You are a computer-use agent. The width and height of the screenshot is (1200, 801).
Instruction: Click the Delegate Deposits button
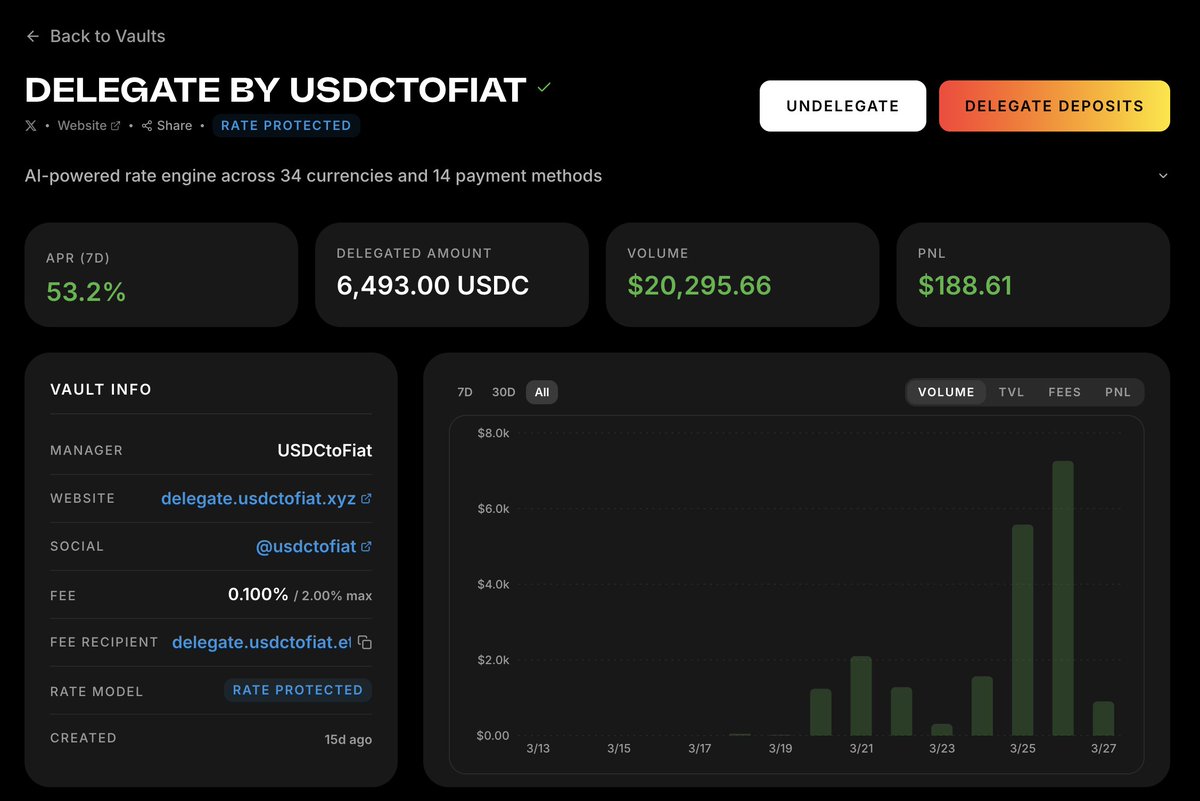click(1054, 106)
